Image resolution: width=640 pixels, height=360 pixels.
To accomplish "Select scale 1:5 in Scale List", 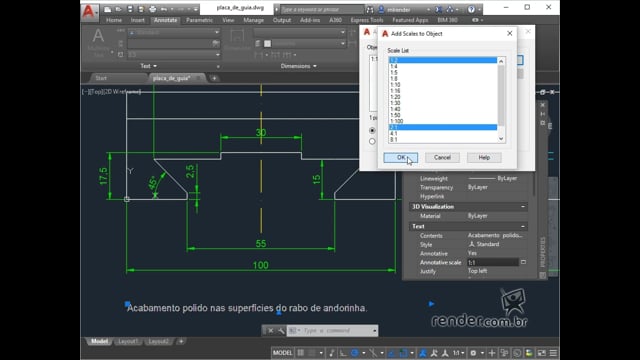I will click(443, 73).
